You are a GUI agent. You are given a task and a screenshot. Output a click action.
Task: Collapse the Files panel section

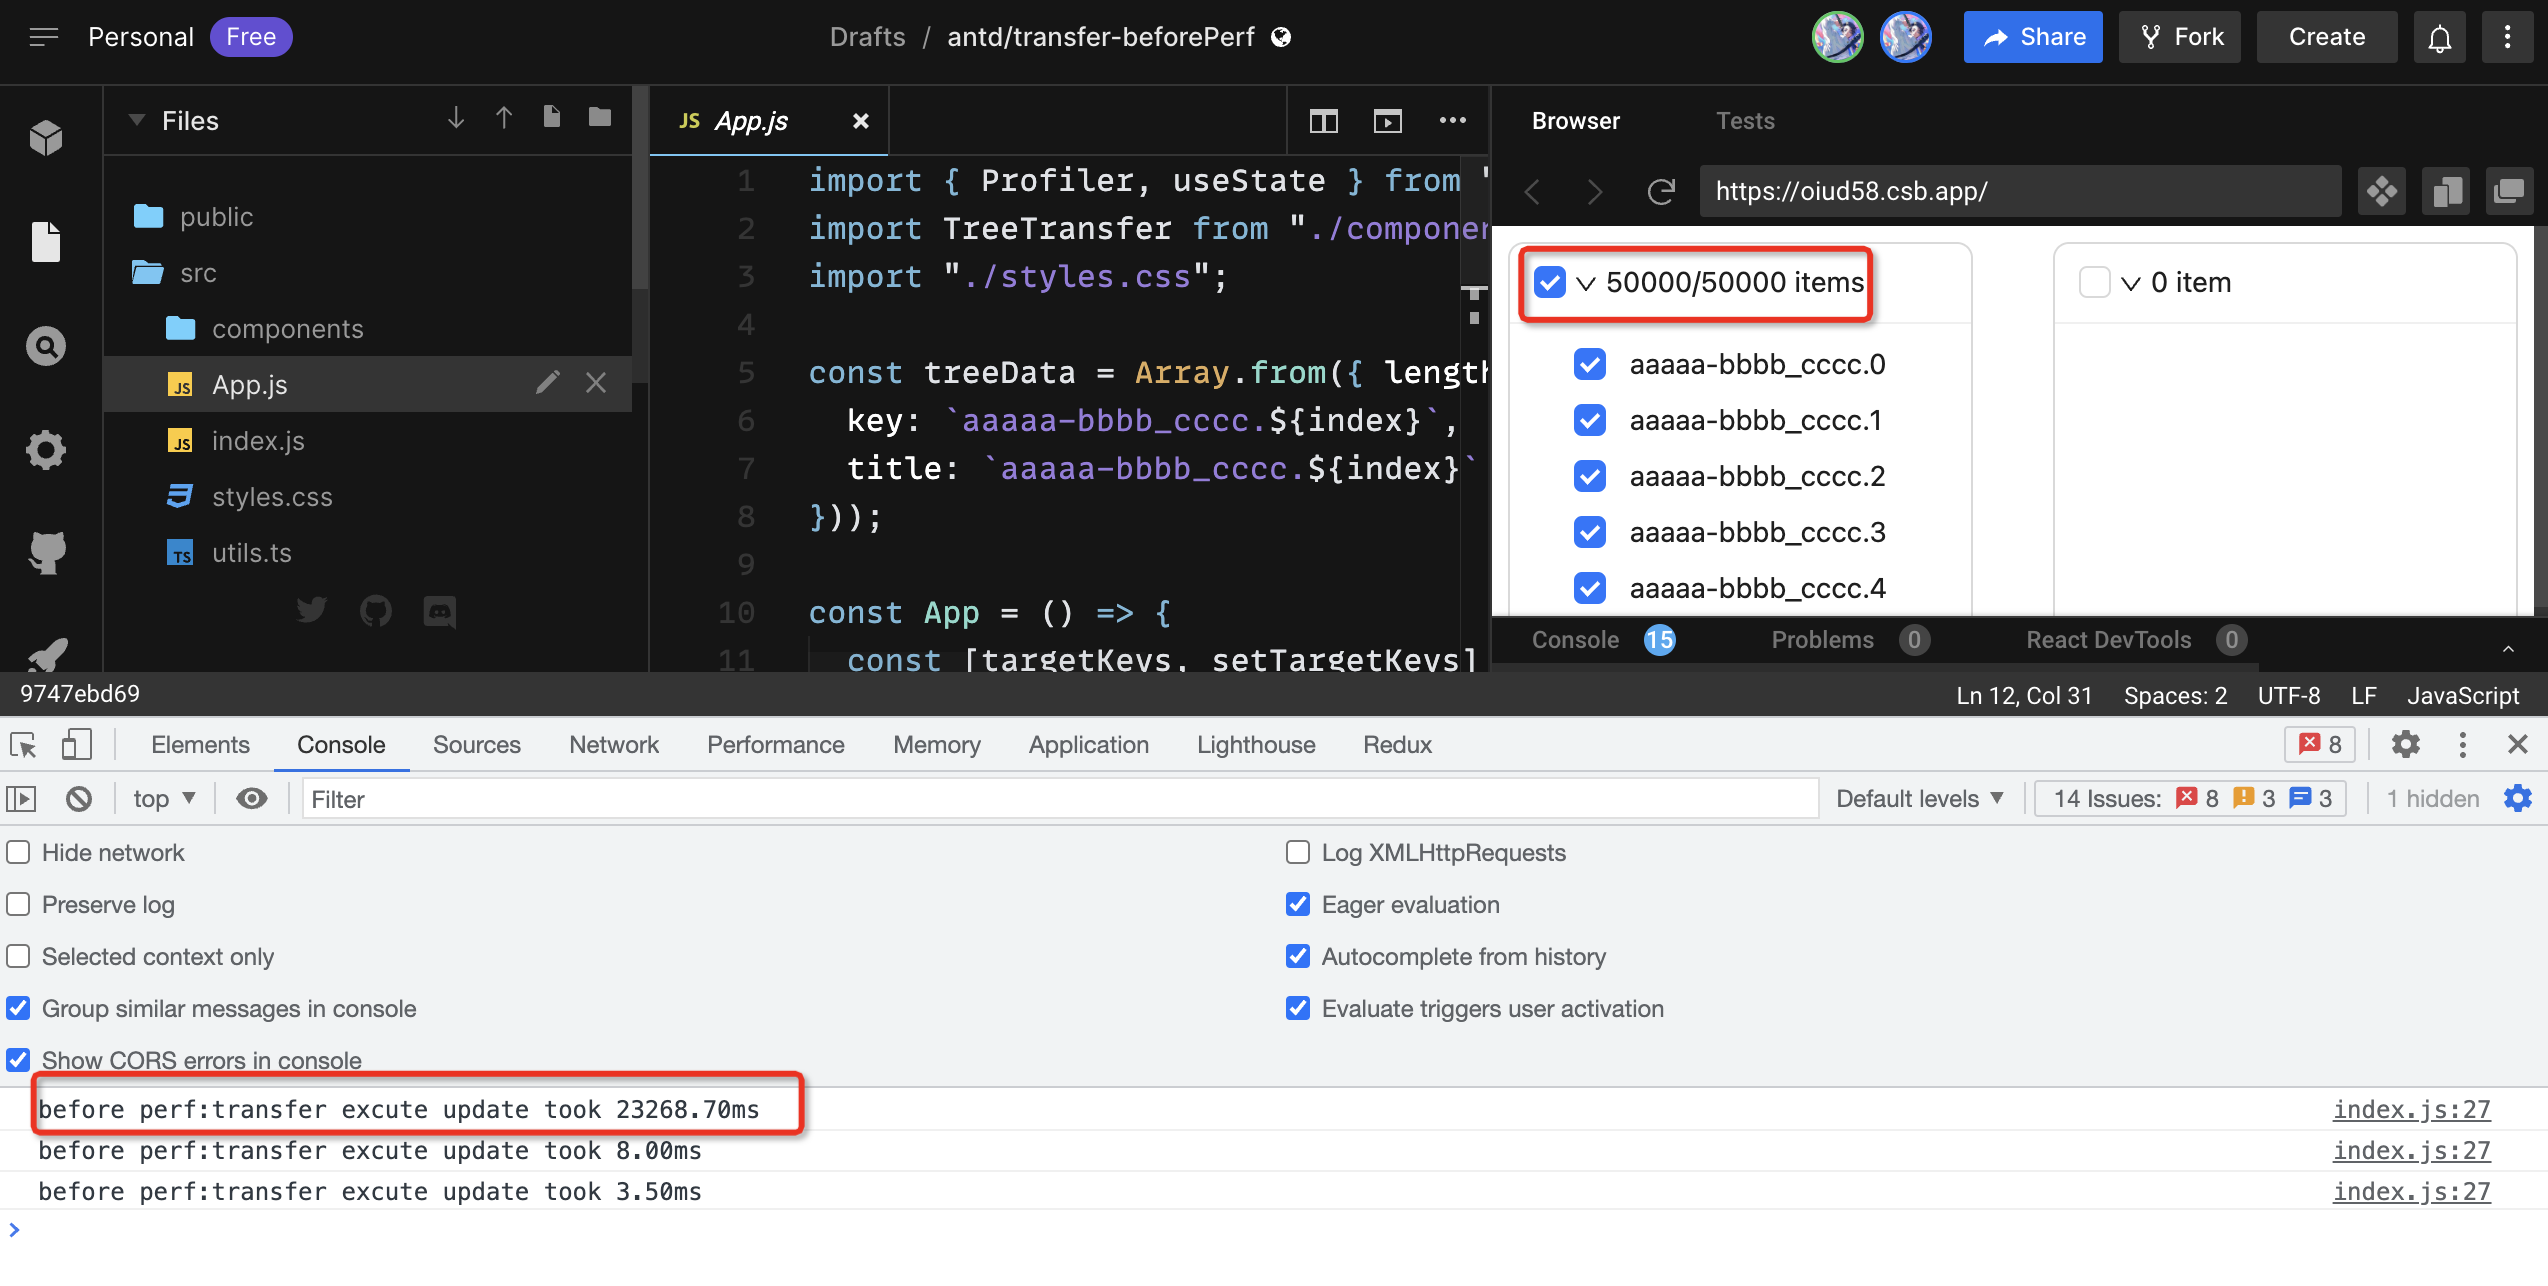[137, 121]
